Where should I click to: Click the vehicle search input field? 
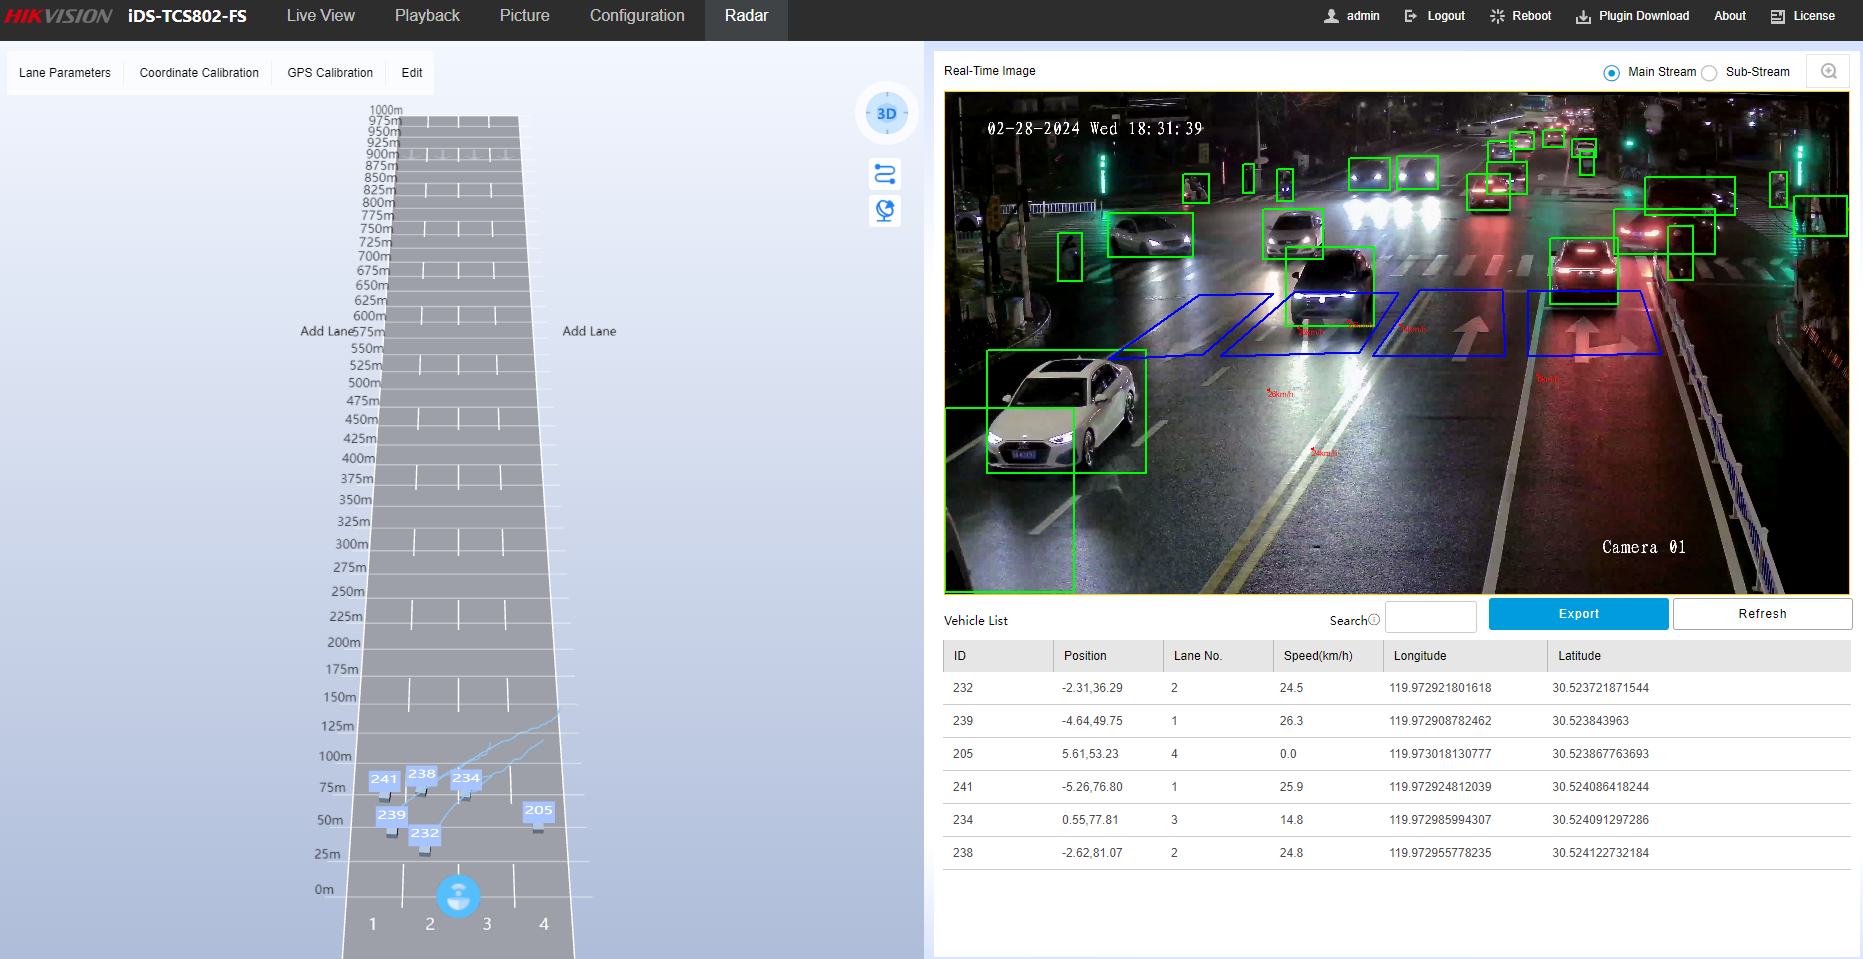pyautogui.click(x=1430, y=617)
